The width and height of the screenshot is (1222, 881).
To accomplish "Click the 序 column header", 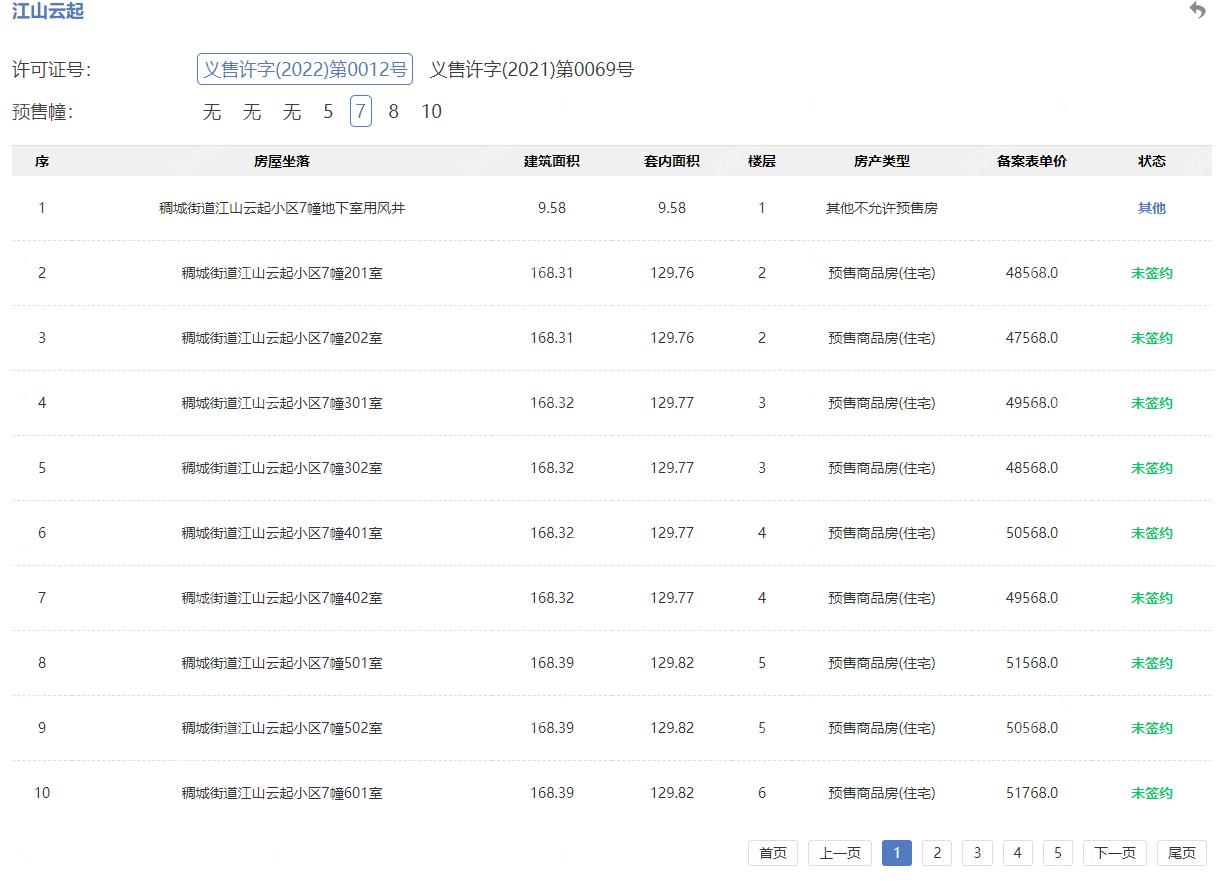I will pyautogui.click(x=42, y=161).
